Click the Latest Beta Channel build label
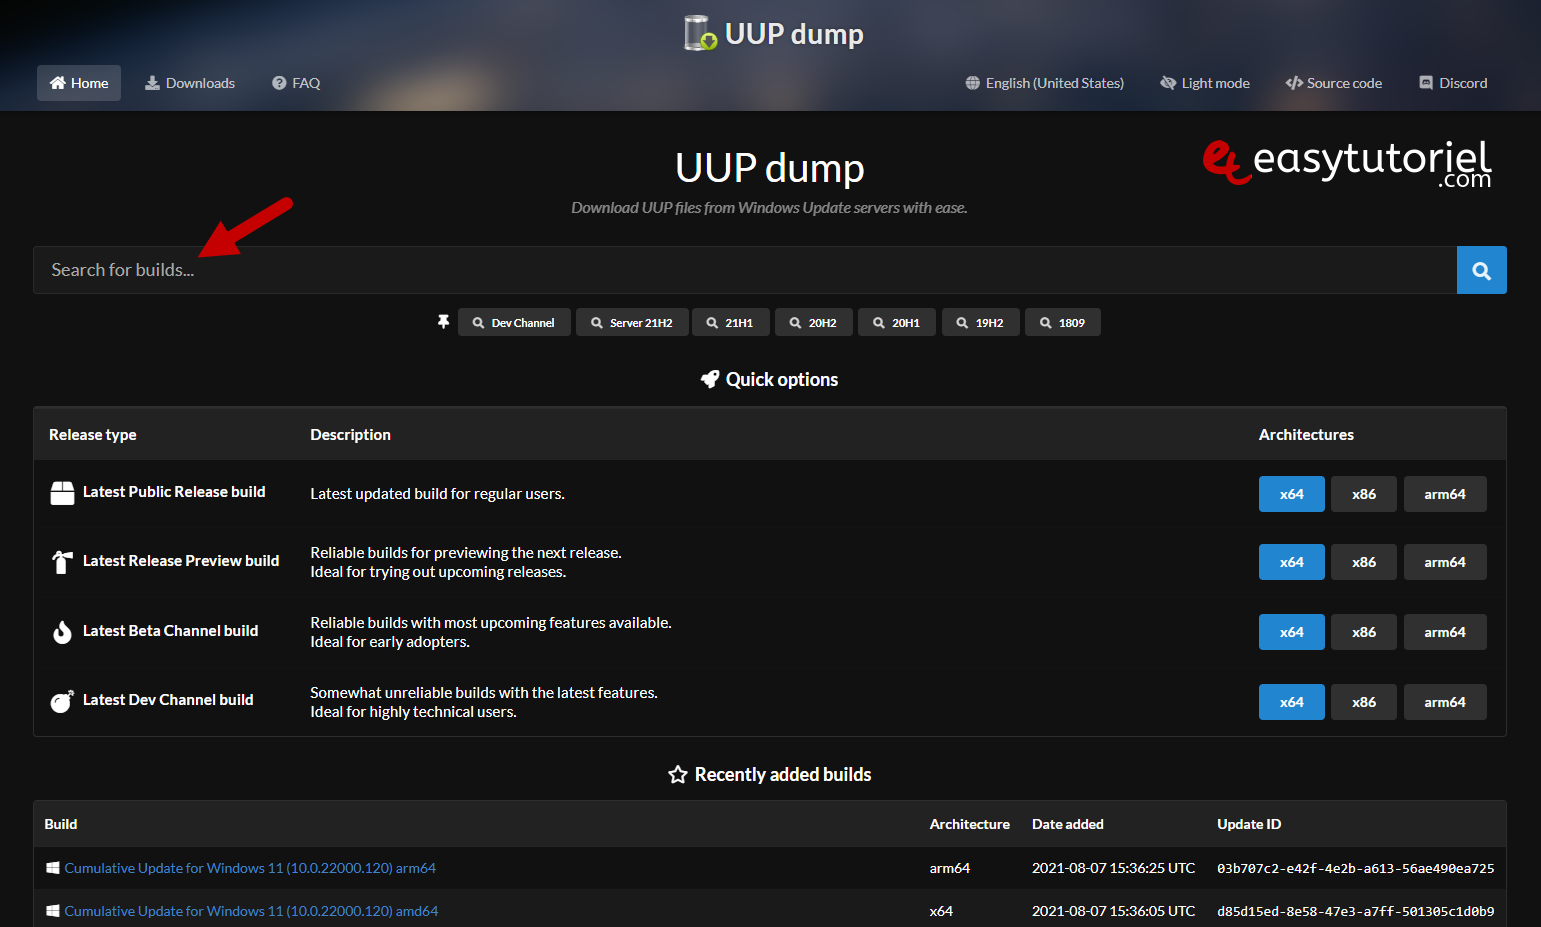Image resolution: width=1541 pixels, height=927 pixels. pyautogui.click(x=170, y=631)
